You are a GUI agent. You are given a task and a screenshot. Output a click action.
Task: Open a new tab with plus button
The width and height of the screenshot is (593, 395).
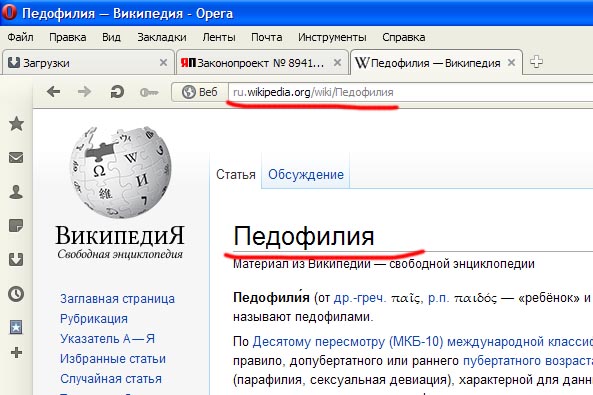(536, 61)
